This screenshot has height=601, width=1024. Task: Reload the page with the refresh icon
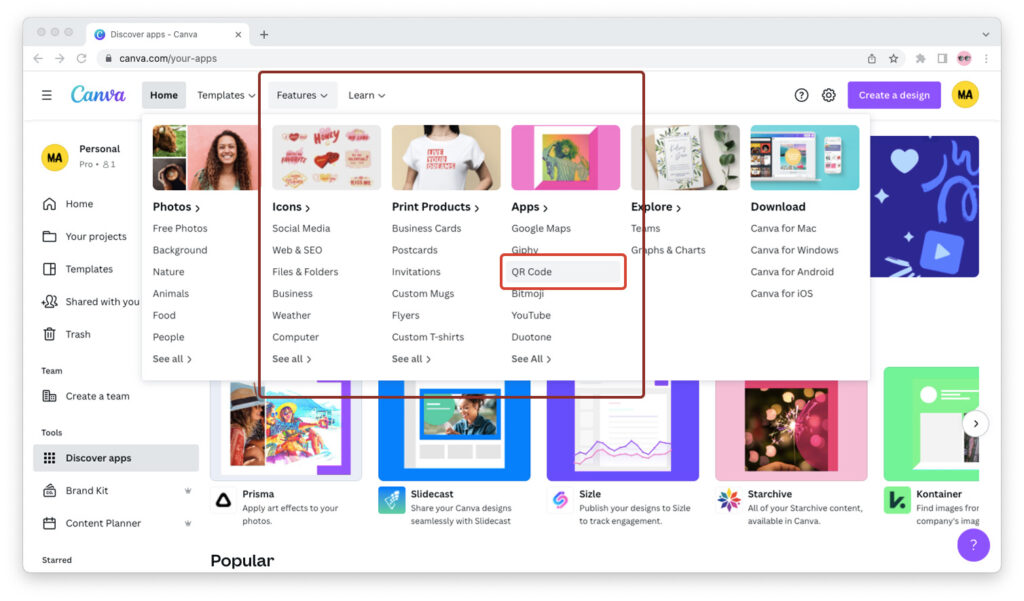(x=82, y=58)
